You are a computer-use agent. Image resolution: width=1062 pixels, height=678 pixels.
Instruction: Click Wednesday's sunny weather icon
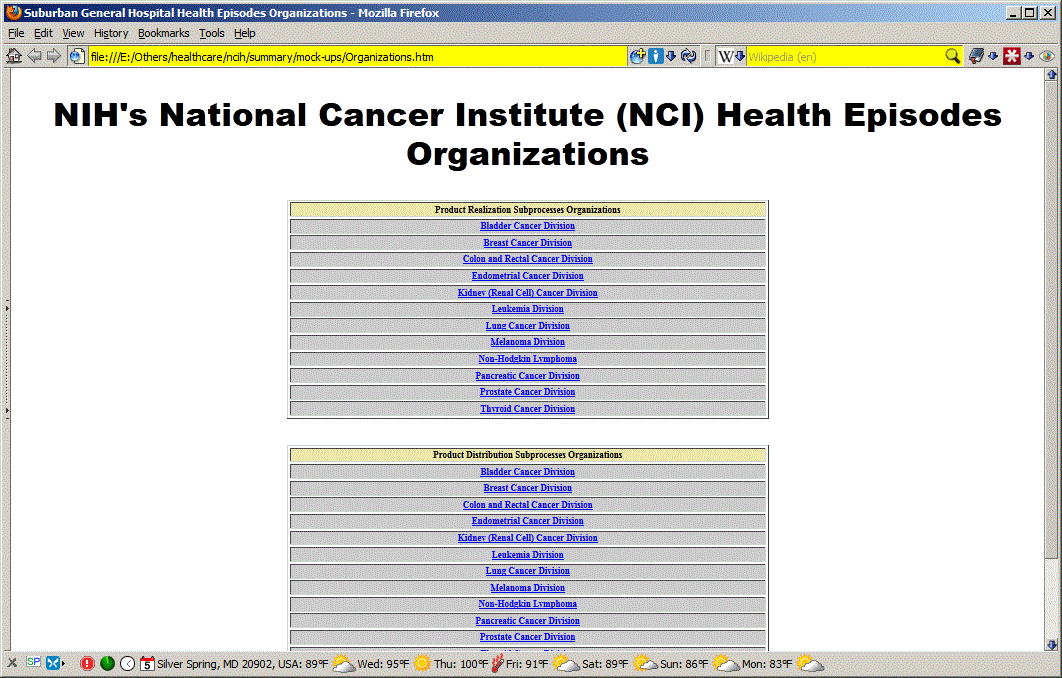[x=422, y=664]
